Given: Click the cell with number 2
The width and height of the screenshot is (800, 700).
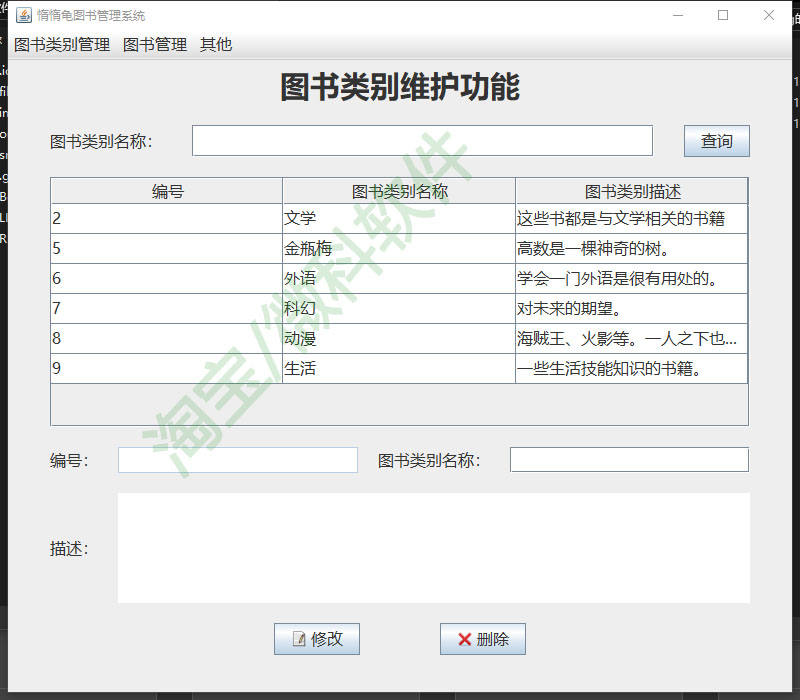Looking at the screenshot, I should [167, 219].
